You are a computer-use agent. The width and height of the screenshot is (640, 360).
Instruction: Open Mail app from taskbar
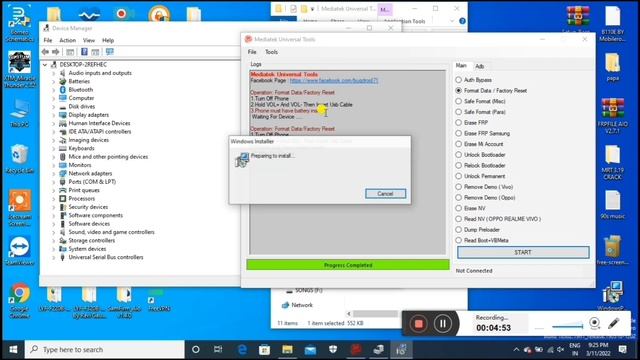tap(310, 349)
